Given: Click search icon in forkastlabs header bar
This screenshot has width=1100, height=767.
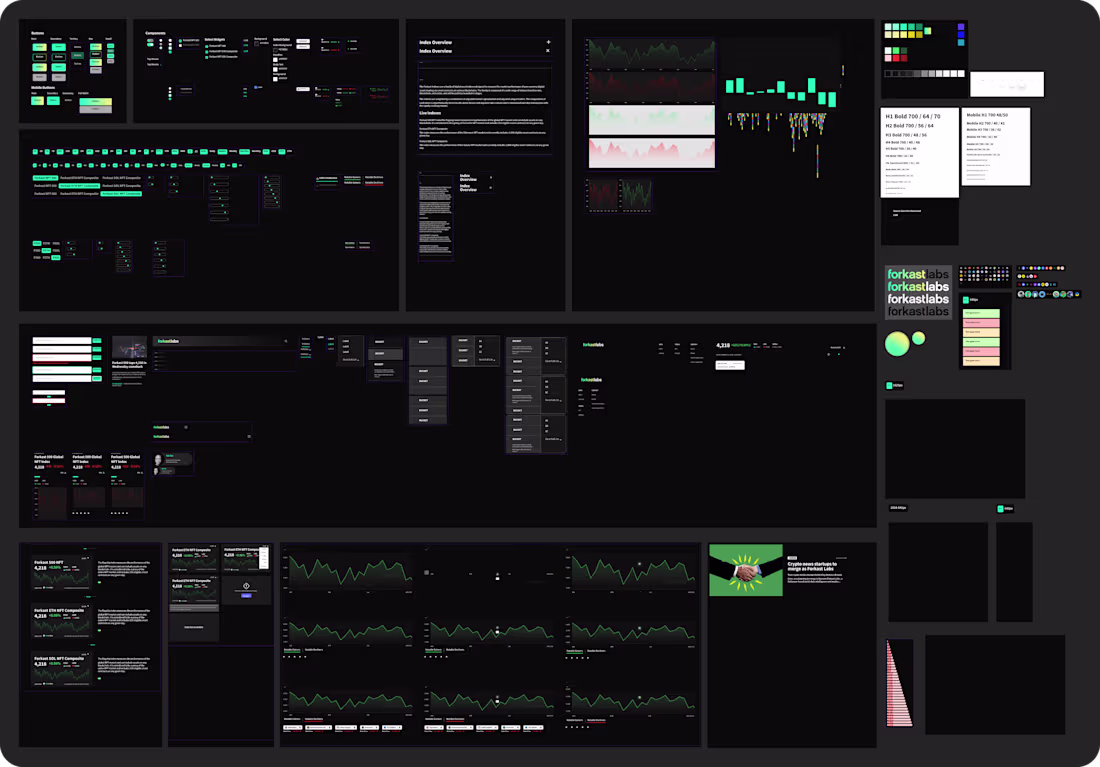Looking at the screenshot, I should tap(286, 341).
